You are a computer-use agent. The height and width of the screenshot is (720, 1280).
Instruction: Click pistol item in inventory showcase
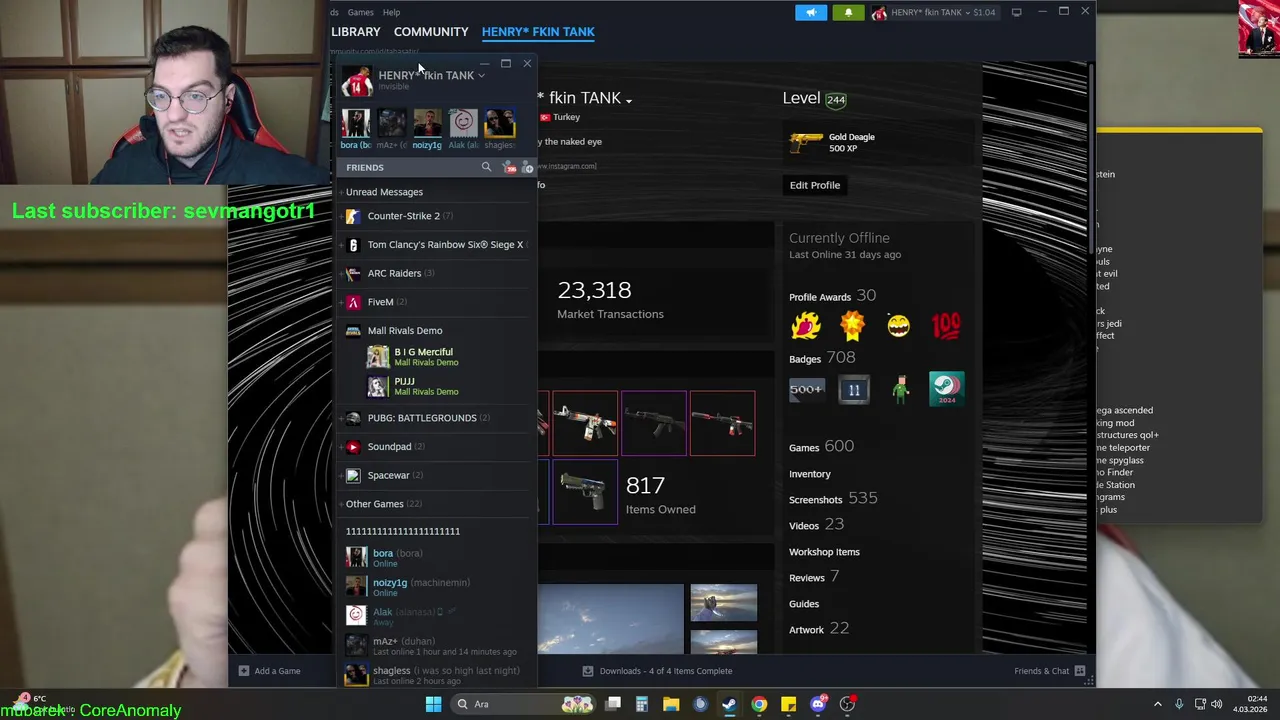click(x=584, y=491)
